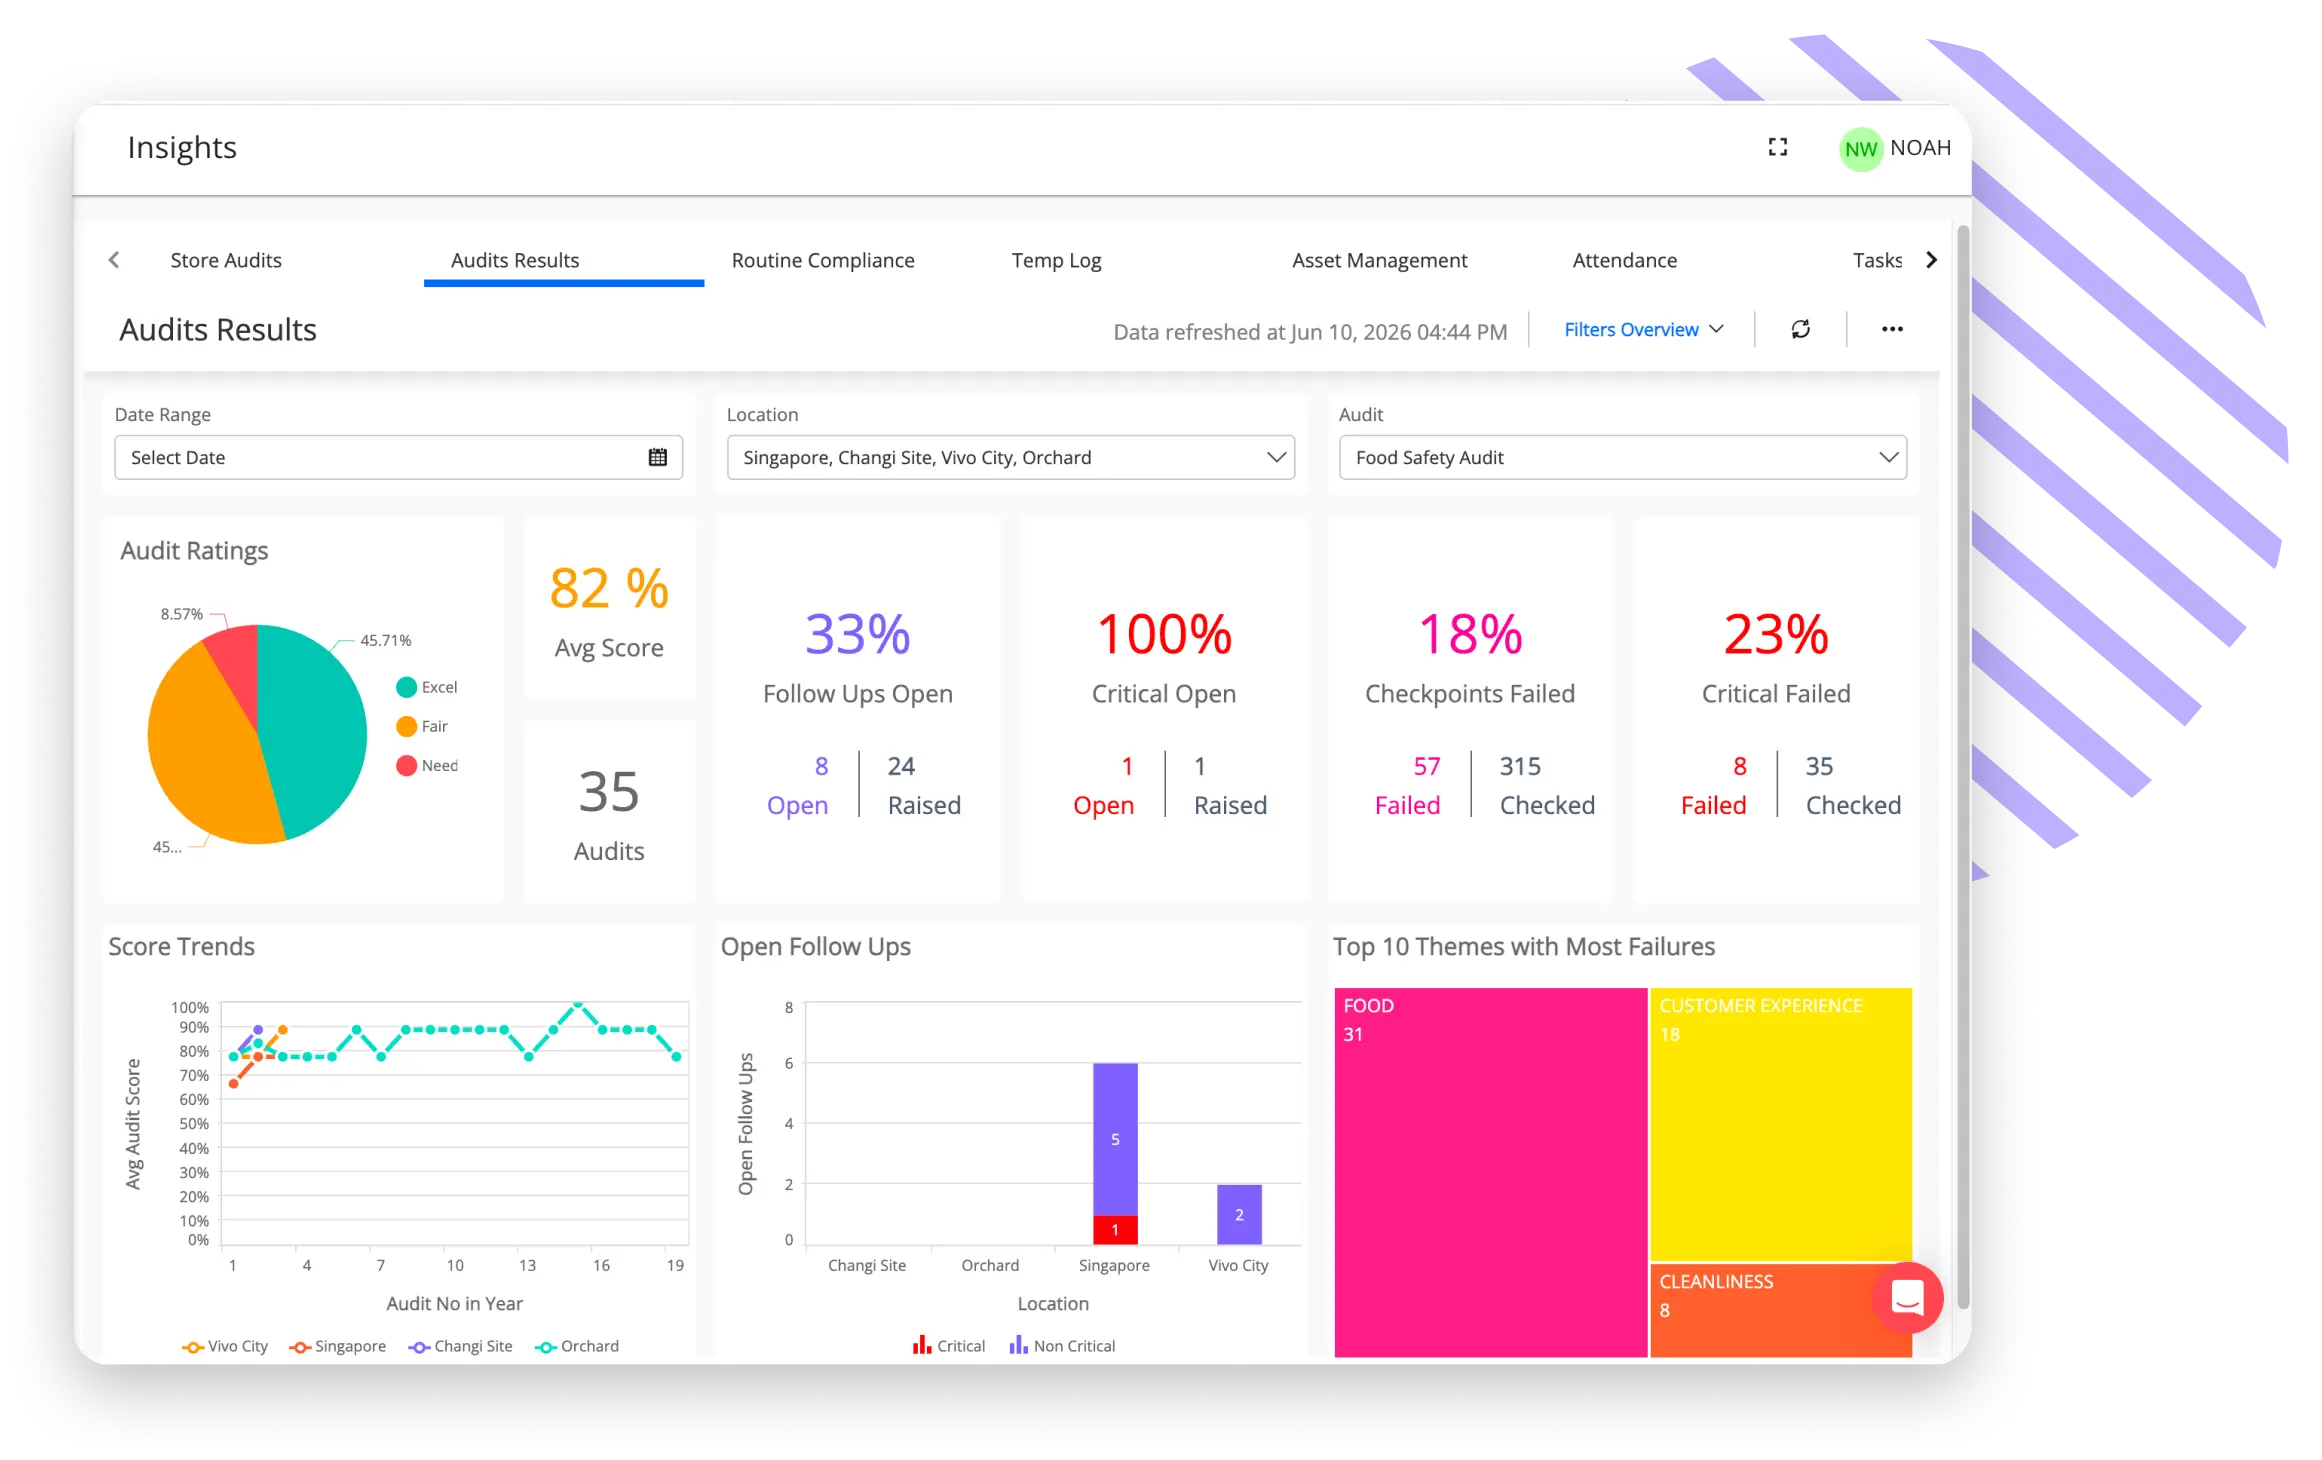Open the chat support bubble
Viewport: 2322px width, 1460px height.
click(1906, 1298)
